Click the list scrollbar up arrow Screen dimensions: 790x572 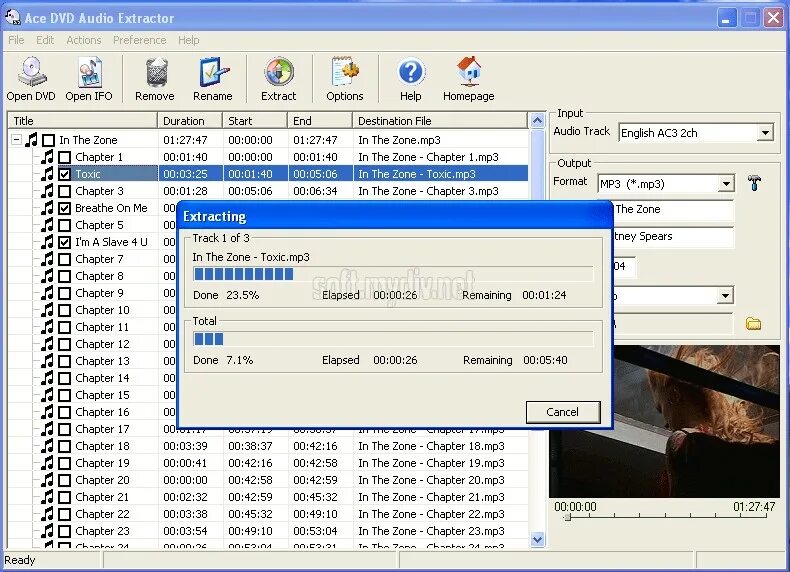coord(537,120)
